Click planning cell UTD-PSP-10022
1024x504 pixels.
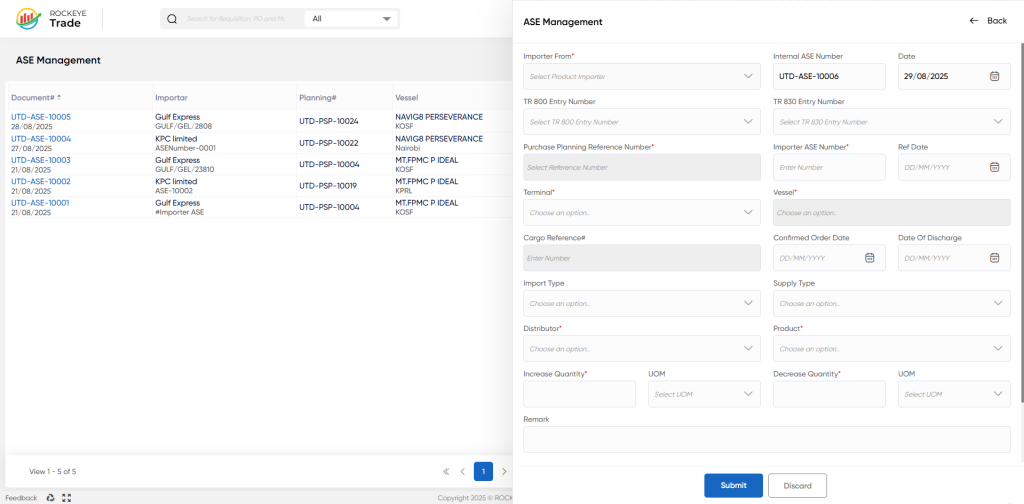pyautogui.click(x=328, y=143)
